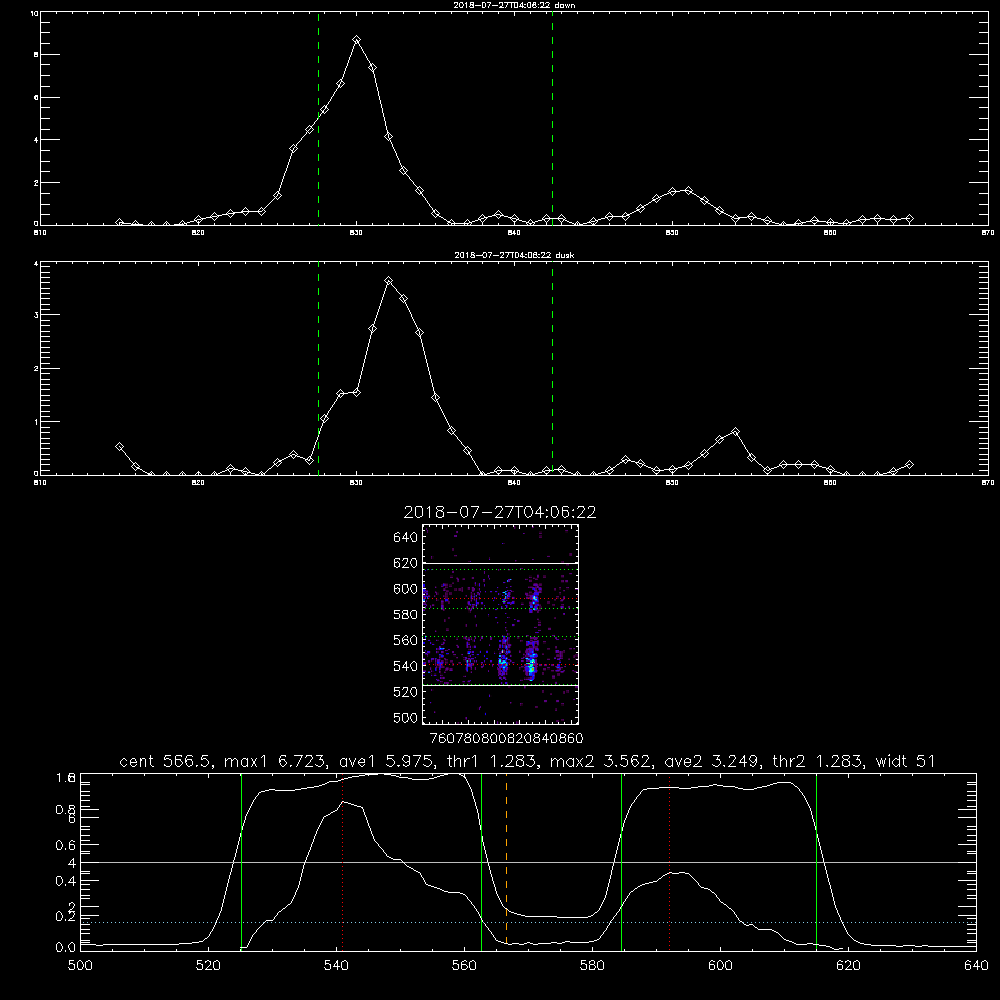Click the 'thr2 1.283' value
The image size is (1000, 1000).
(817, 761)
